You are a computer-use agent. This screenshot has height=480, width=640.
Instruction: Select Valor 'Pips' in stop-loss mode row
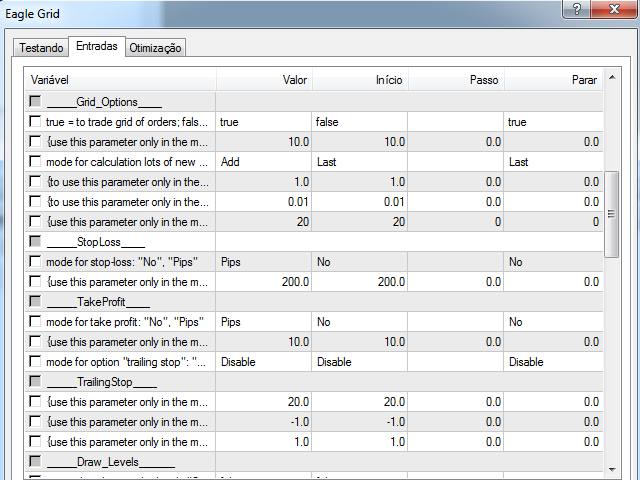coord(263,262)
